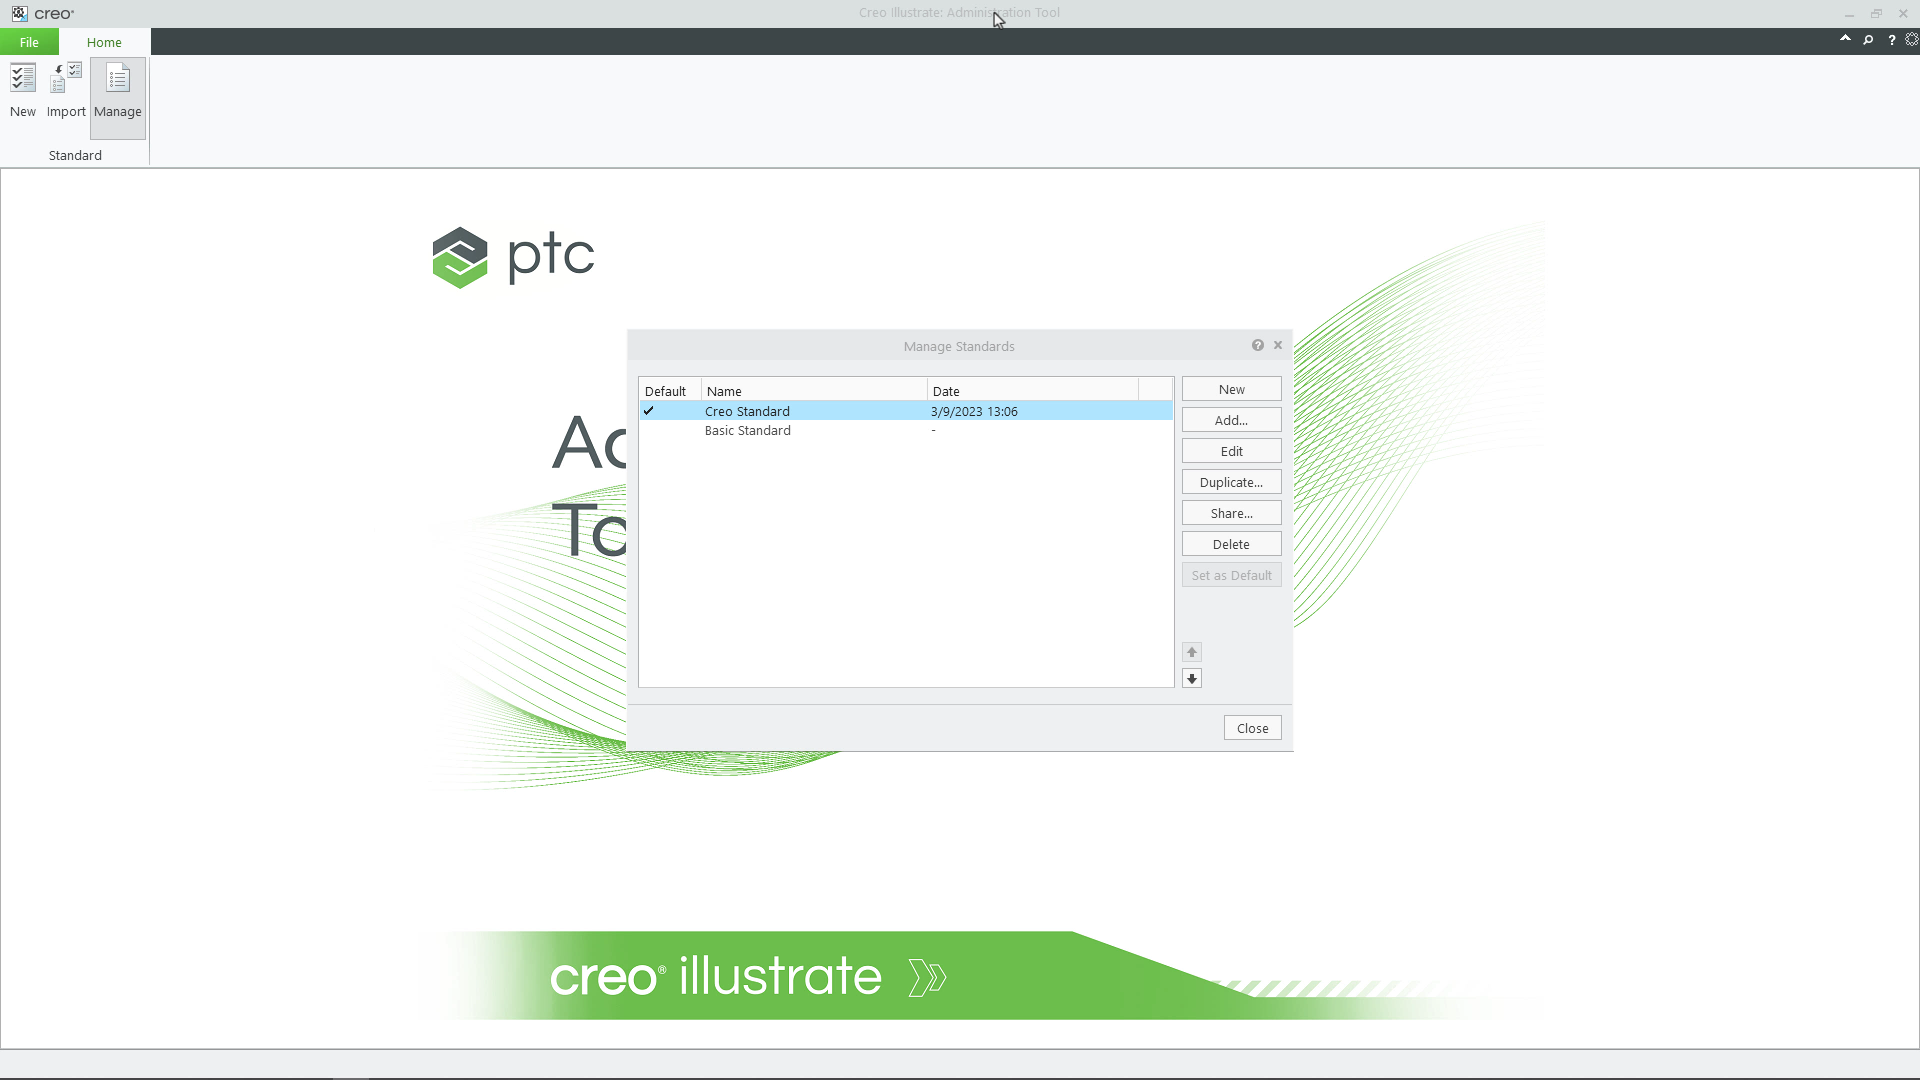Click the Delete button
This screenshot has width=1920, height=1080.
[x=1232, y=544]
